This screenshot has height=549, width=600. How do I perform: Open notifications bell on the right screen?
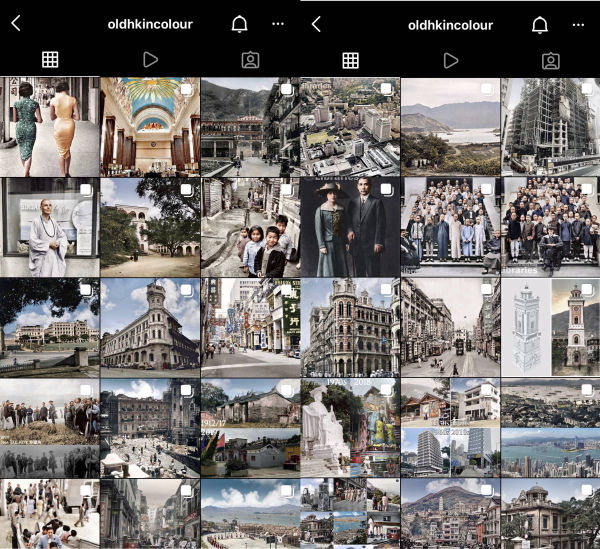(x=540, y=25)
